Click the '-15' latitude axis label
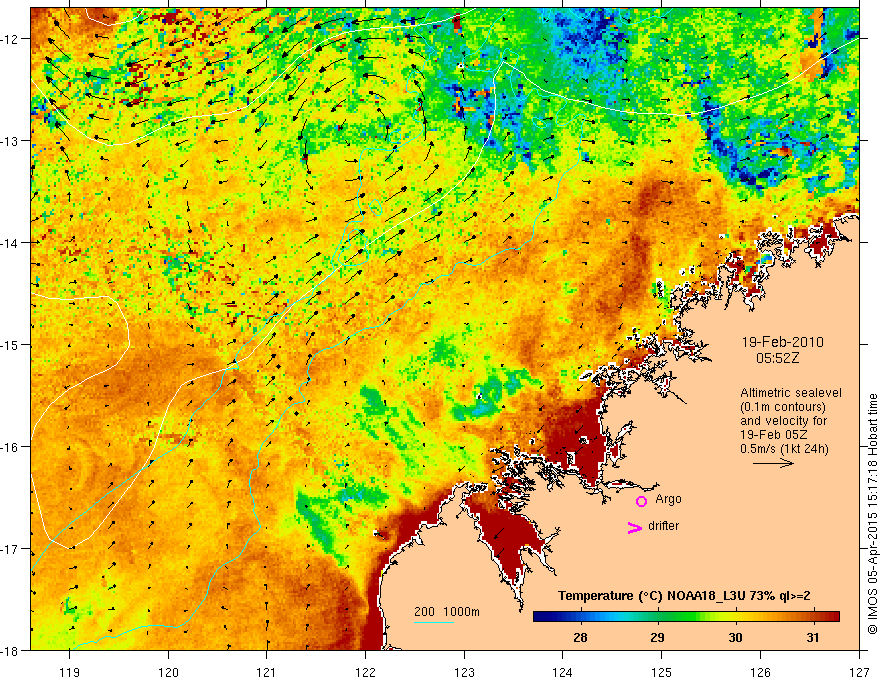880x680 pixels. [x=10, y=344]
